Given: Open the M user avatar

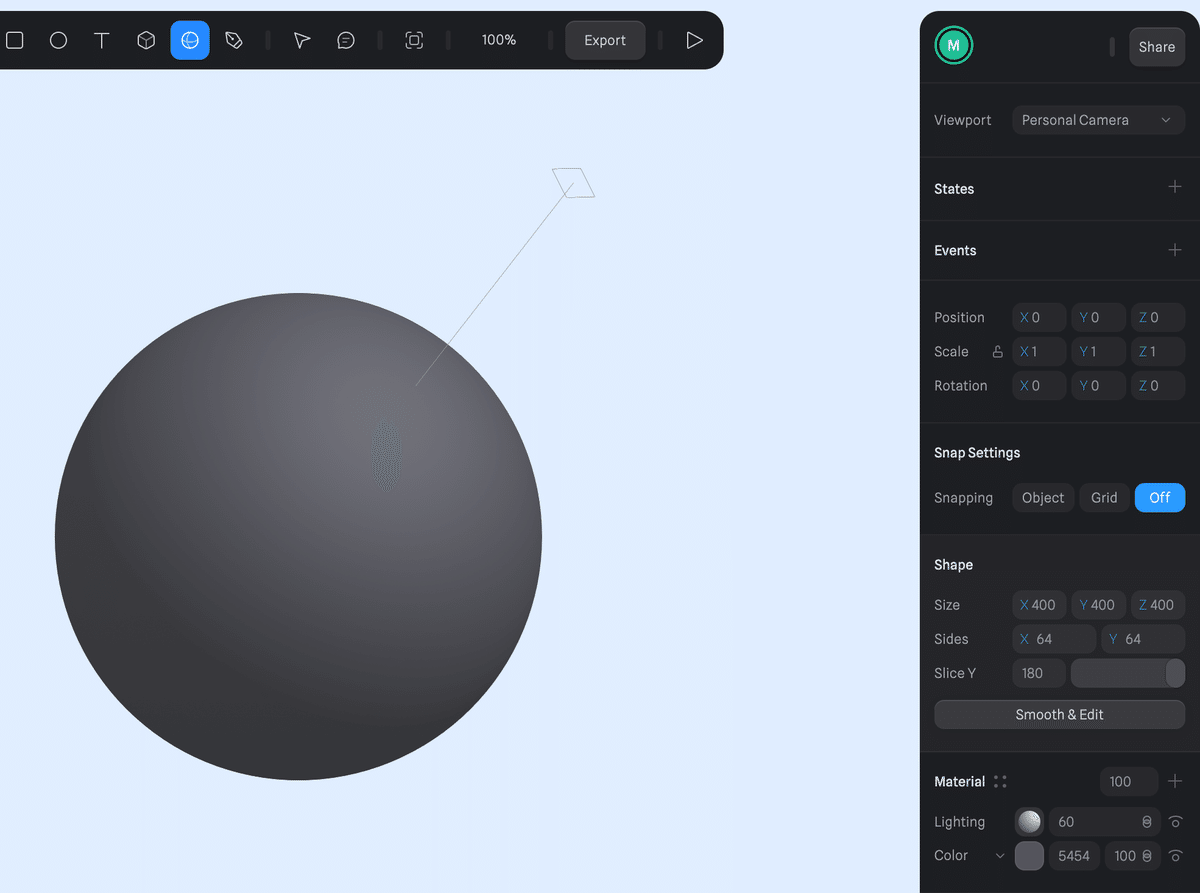Looking at the screenshot, I should click(954, 45).
